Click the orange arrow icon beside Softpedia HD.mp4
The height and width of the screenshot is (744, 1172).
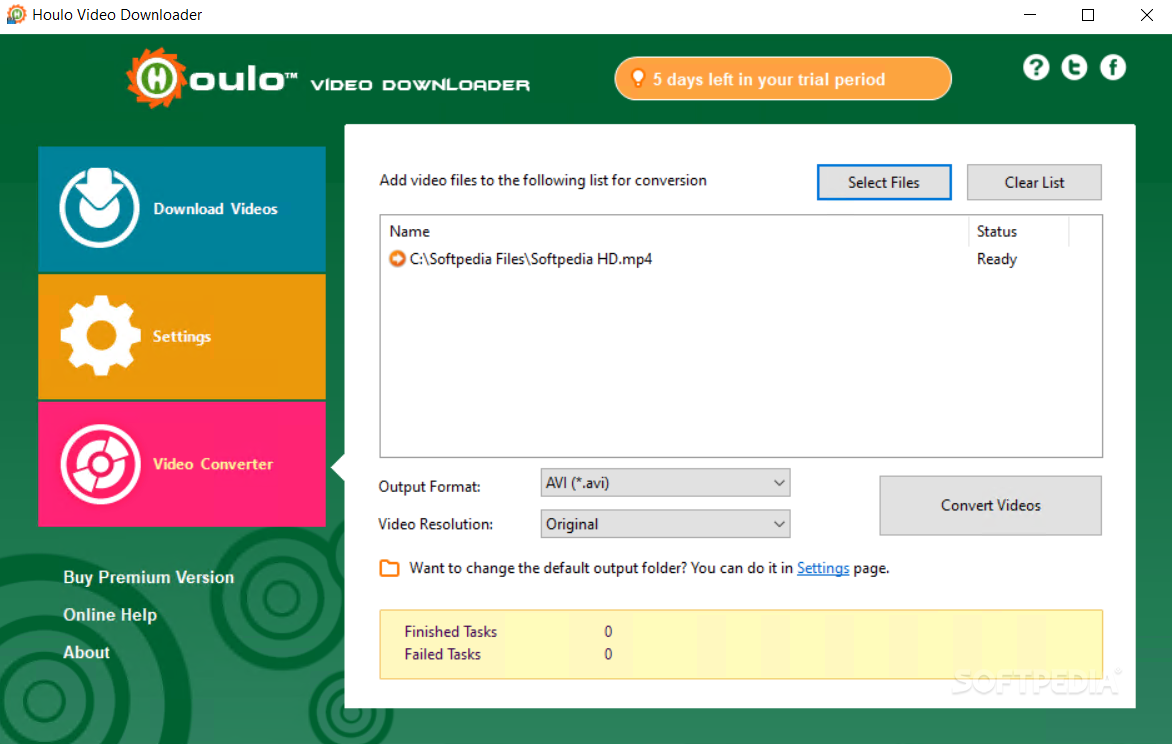[397, 259]
